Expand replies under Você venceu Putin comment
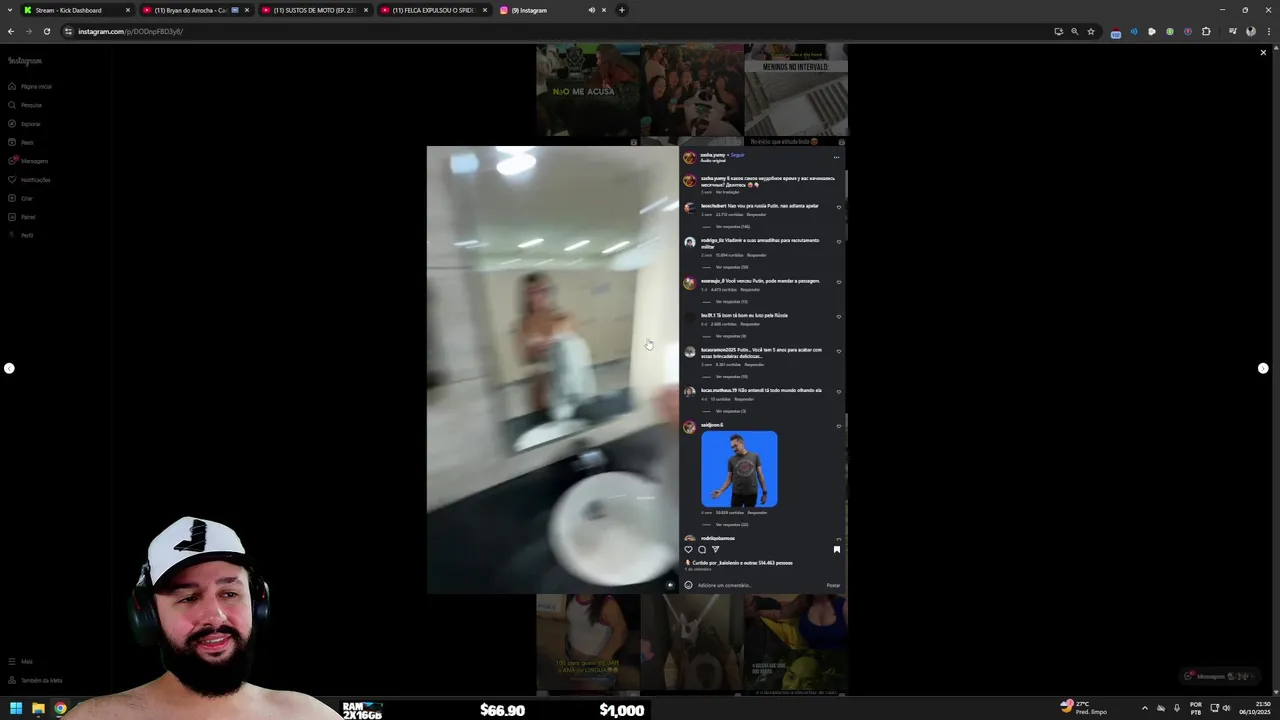This screenshot has width=1280, height=720. [x=731, y=301]
